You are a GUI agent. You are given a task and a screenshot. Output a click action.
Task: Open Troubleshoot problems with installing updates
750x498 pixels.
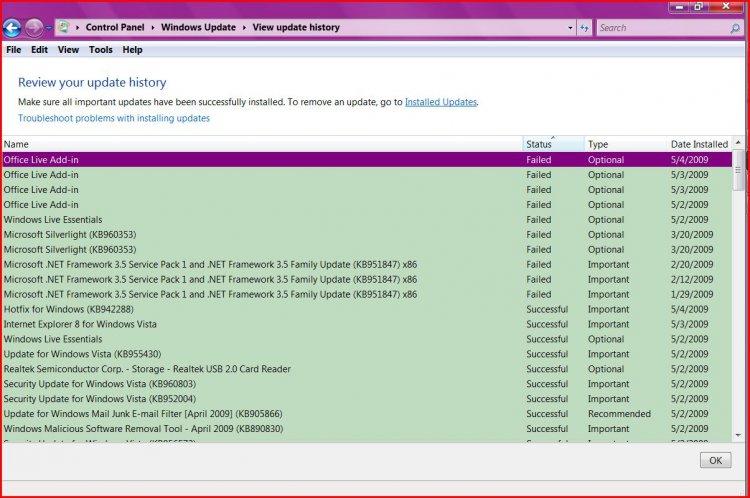click(114, 118)
